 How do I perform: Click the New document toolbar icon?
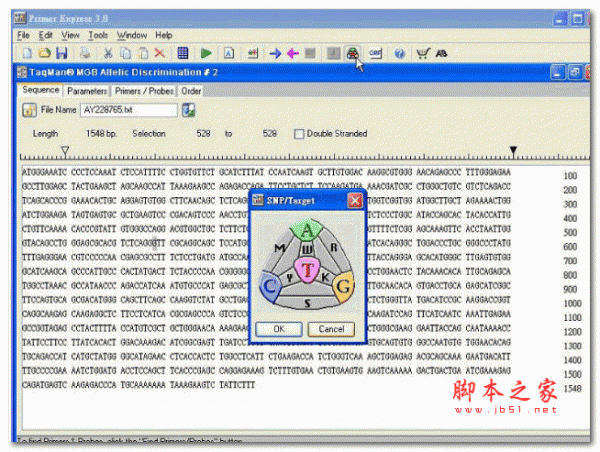coord(28,53)
